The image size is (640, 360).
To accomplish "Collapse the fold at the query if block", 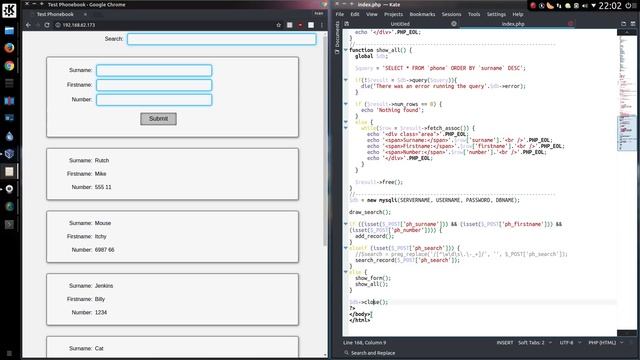I will pos(346,80).
